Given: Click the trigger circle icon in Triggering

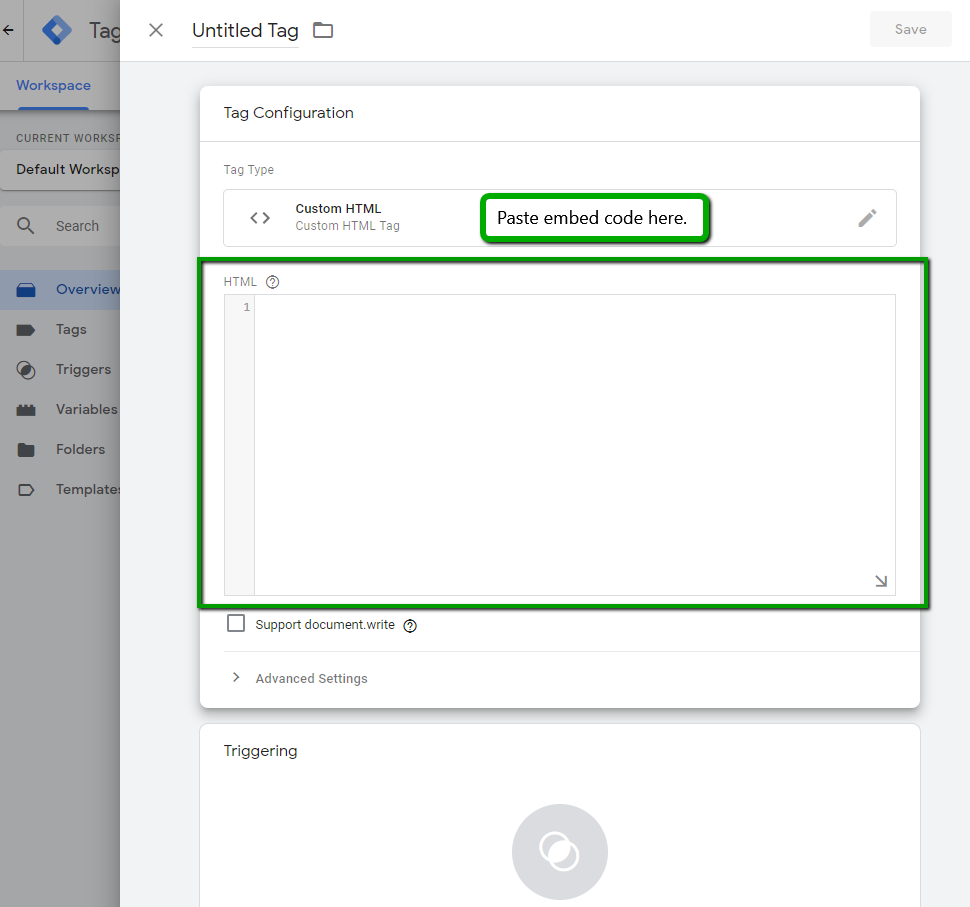Looking at the screenshot, I should [x=559, y=852].
